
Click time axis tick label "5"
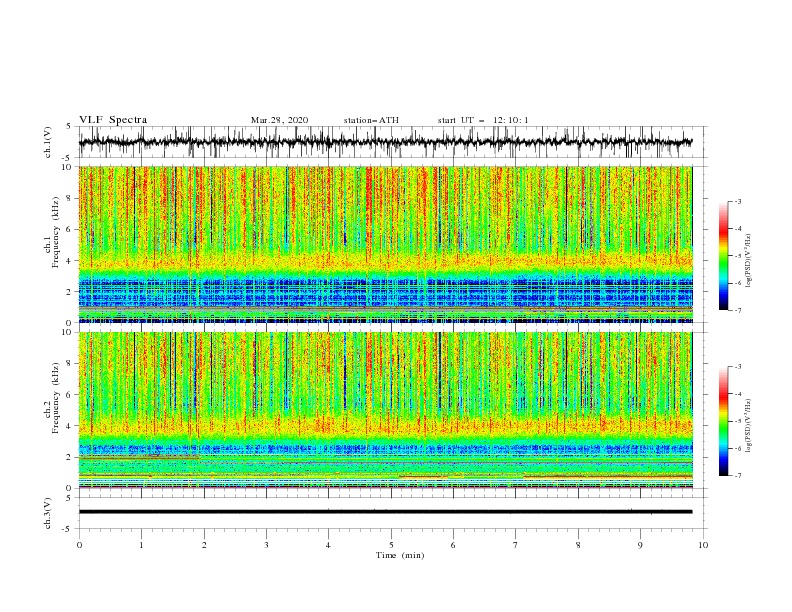[x=391, y=545]
